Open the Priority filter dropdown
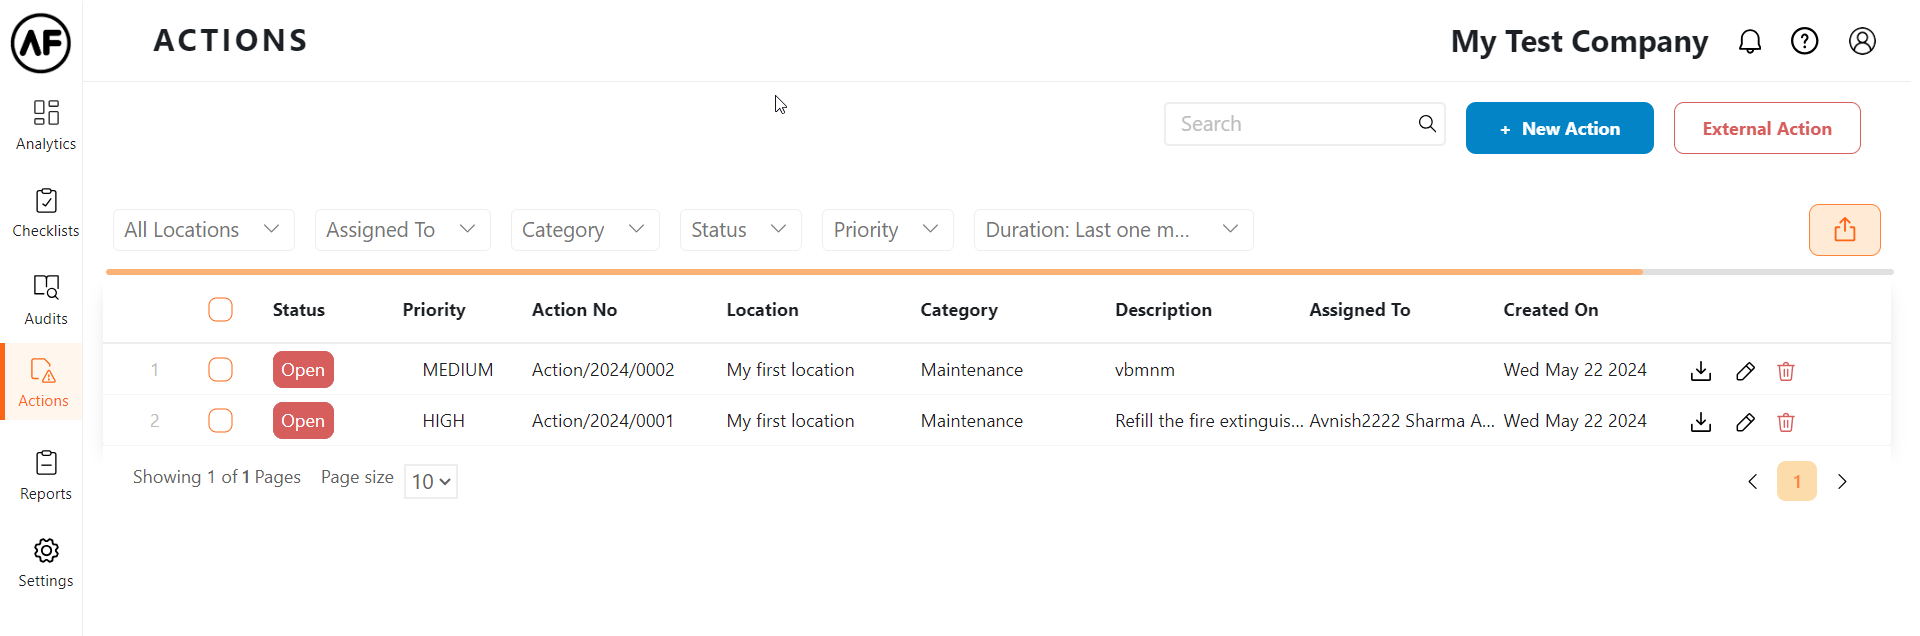Image resolution: width=1920 pixels, height=636 pixels. point(887,230)
